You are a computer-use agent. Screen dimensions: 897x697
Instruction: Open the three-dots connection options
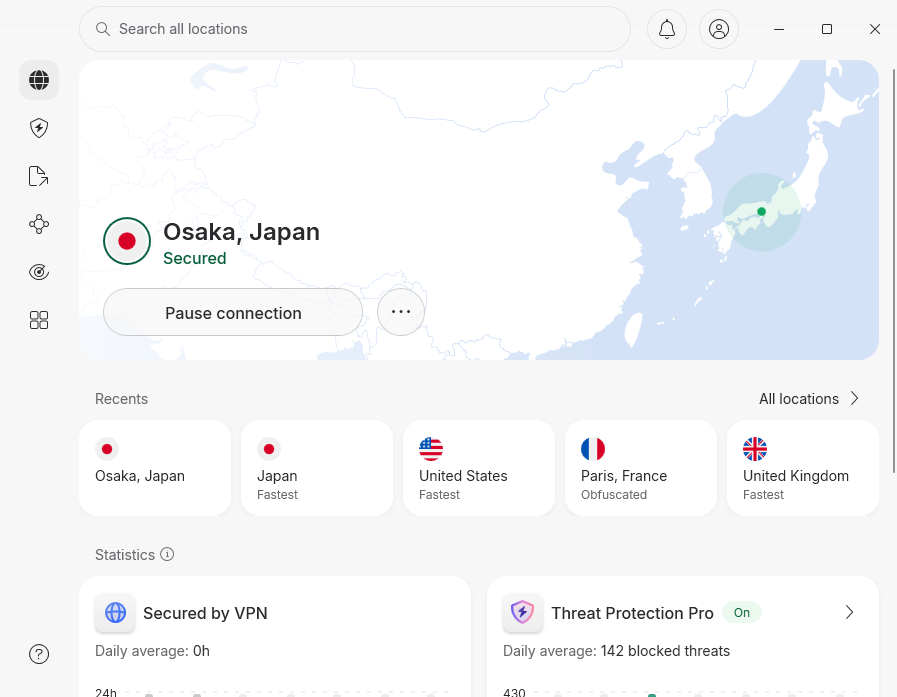(x=401, y=312)
